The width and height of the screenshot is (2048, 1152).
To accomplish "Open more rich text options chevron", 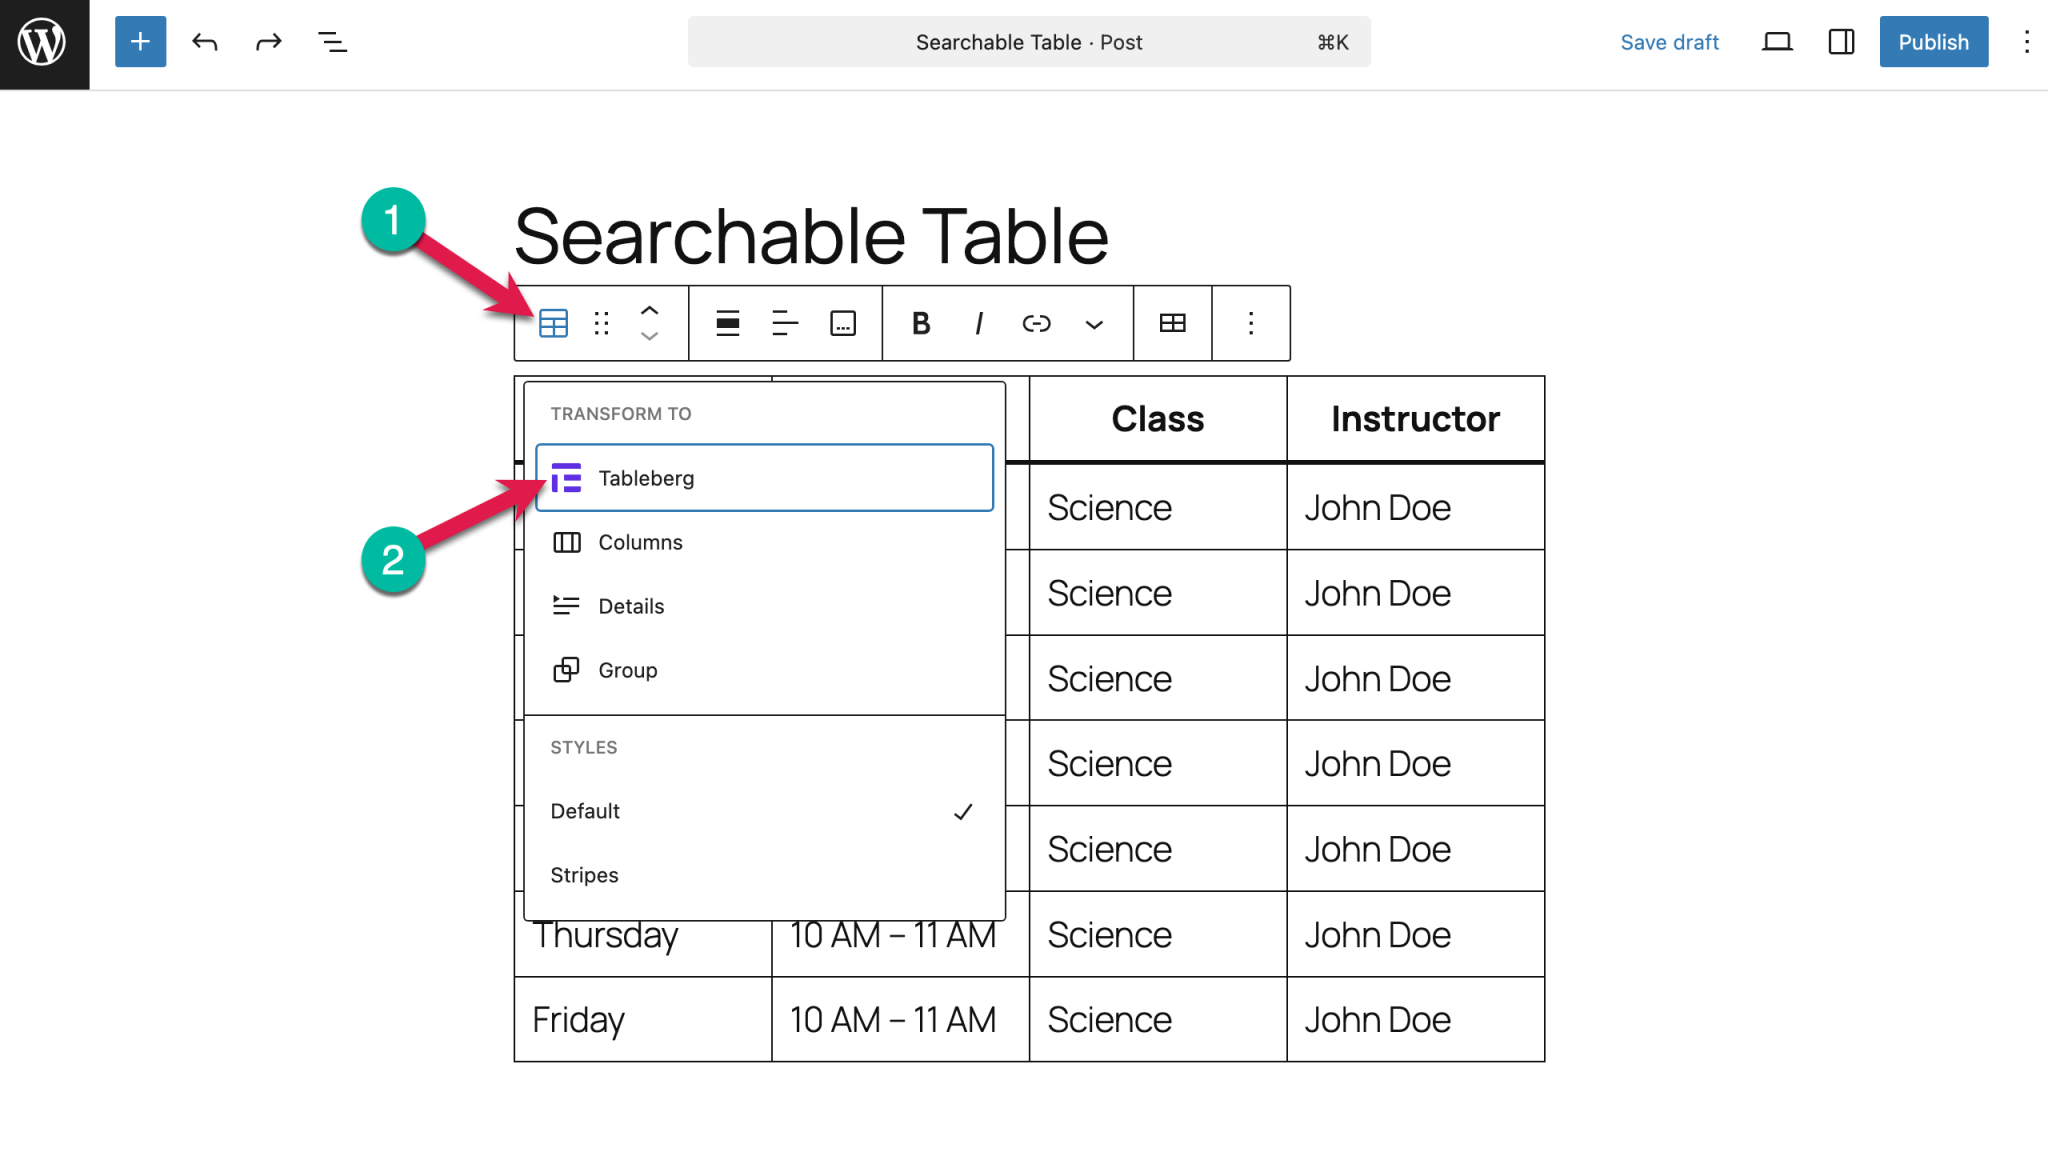I will pos(1093,324).
